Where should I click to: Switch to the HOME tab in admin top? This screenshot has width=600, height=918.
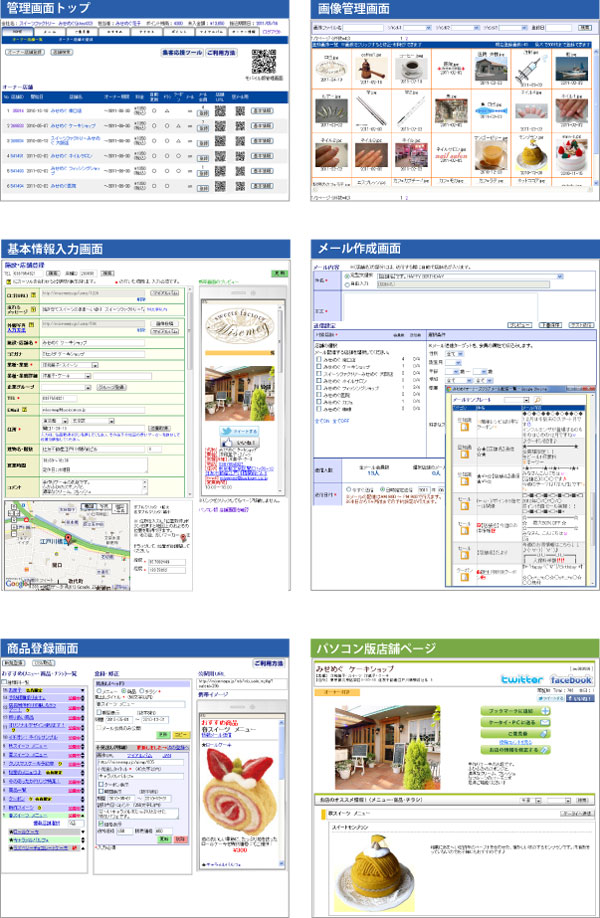(18, 31)
